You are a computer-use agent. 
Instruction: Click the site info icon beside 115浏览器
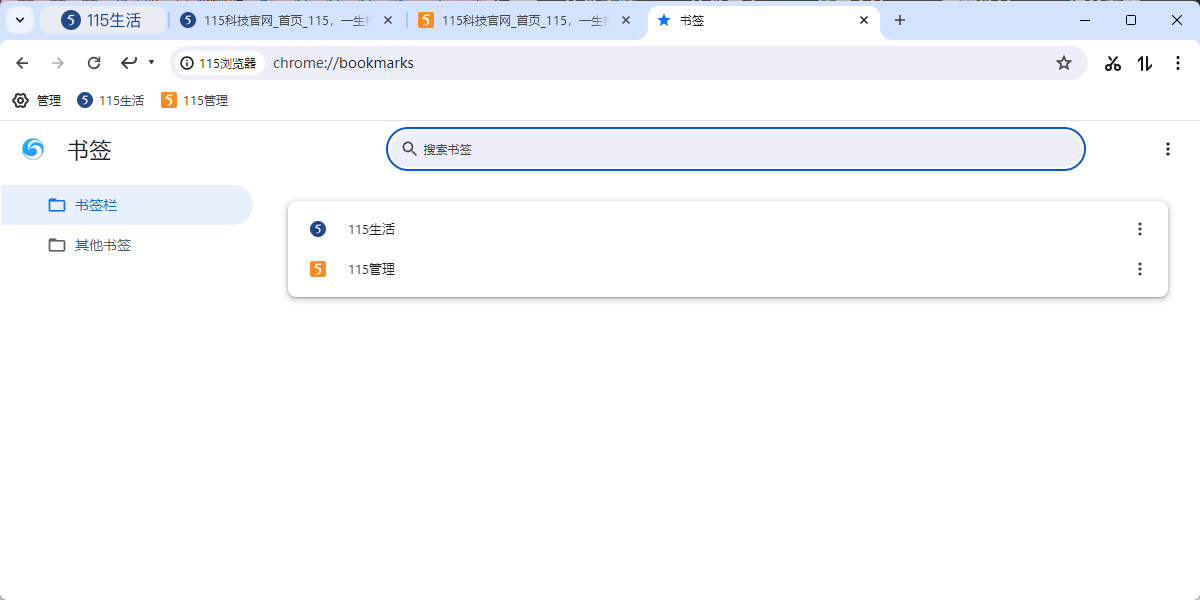pyautogui.click(x=187, y=63)
